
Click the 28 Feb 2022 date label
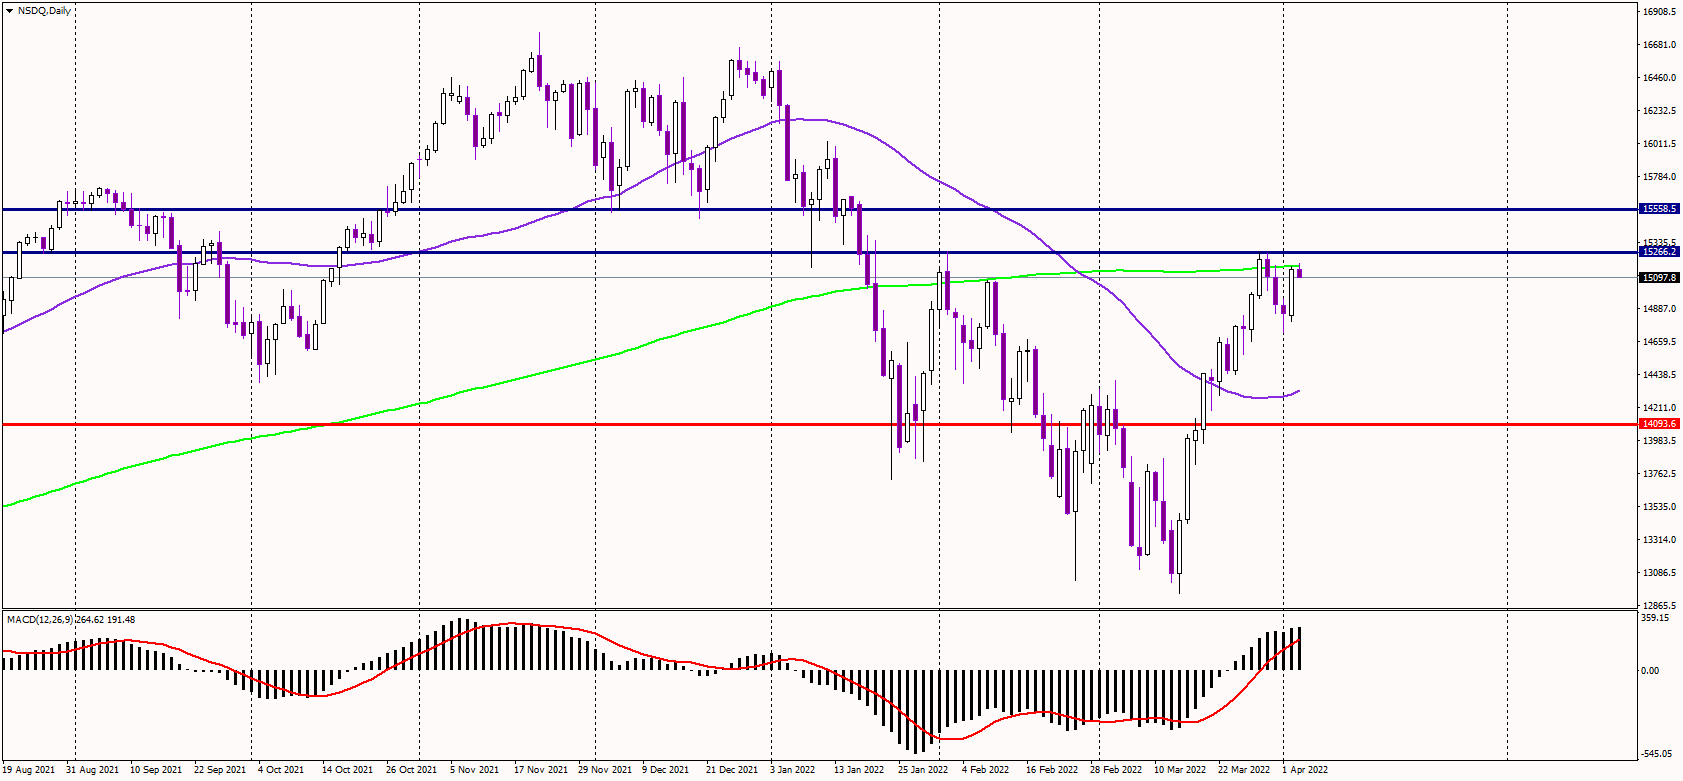coord(1116,770)
